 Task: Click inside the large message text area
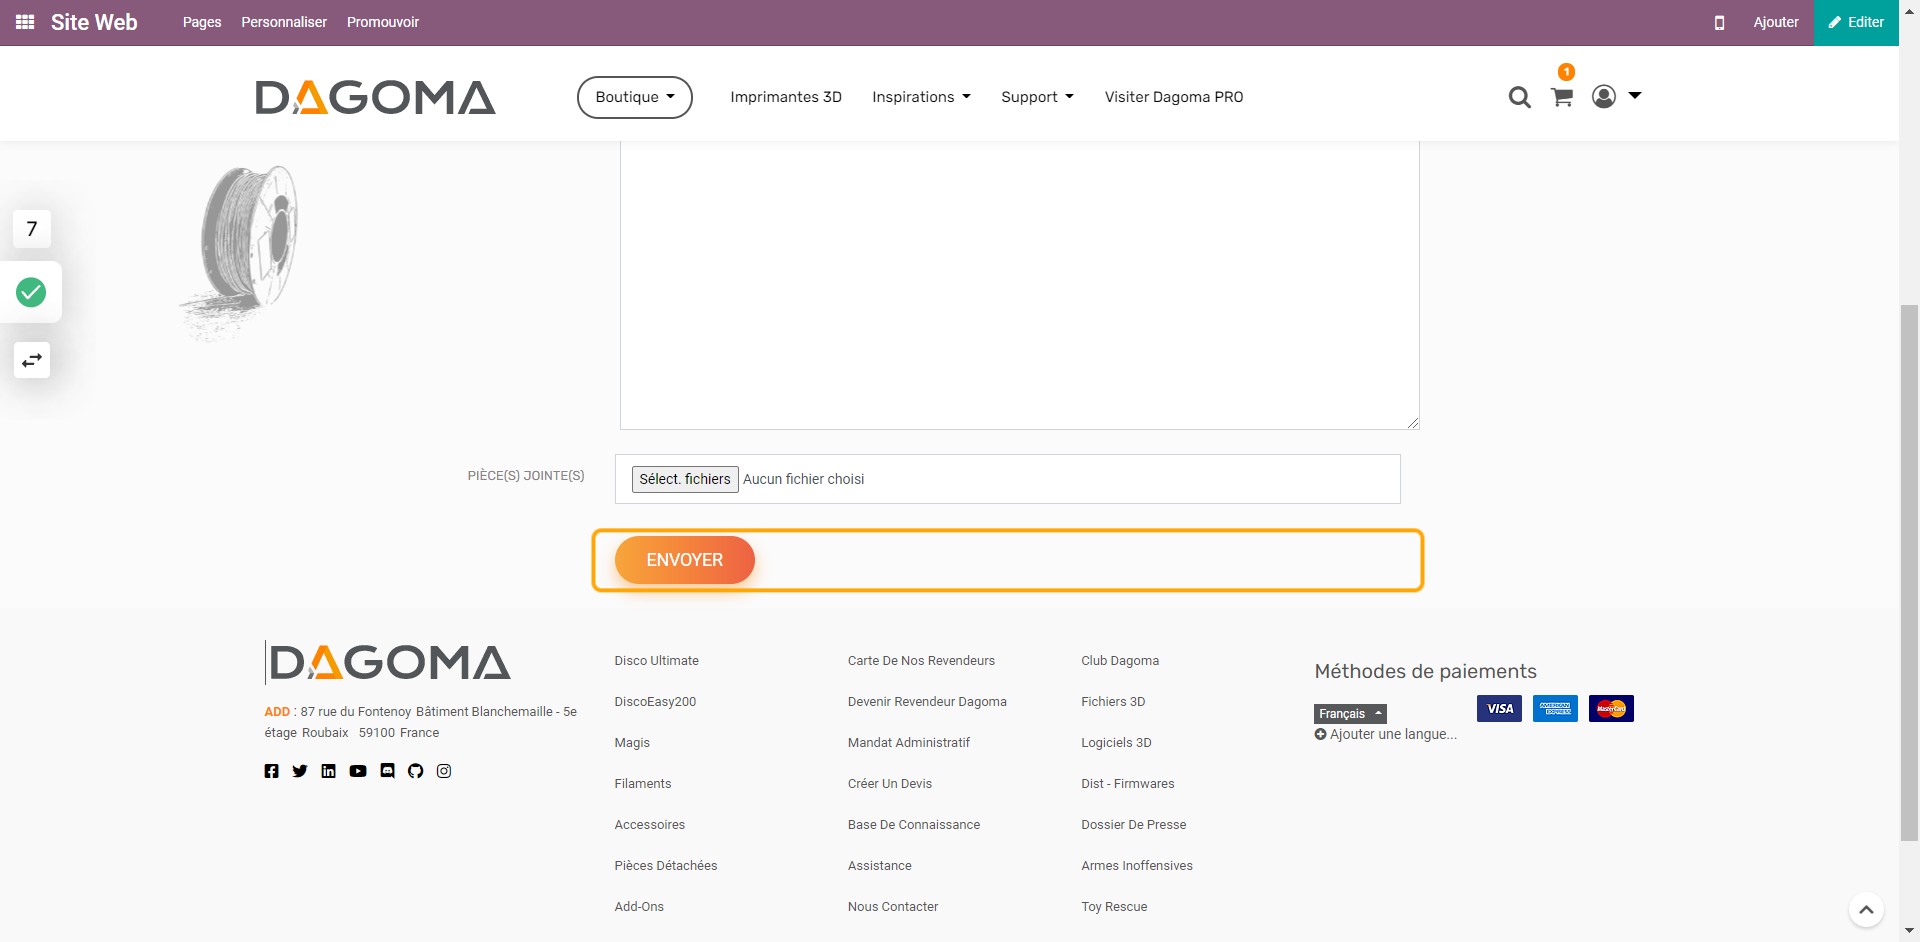coord(1020,285)
